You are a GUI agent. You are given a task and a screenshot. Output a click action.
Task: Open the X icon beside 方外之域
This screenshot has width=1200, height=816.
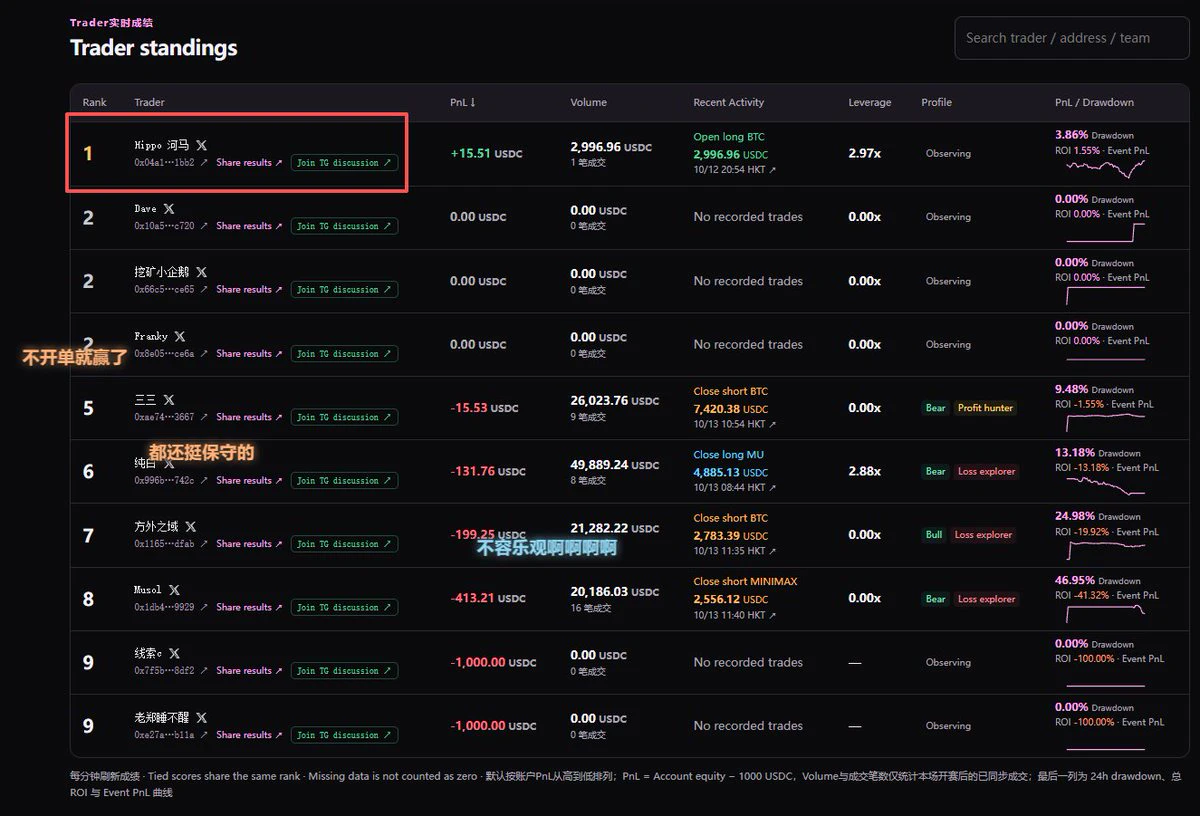(191, 526)
